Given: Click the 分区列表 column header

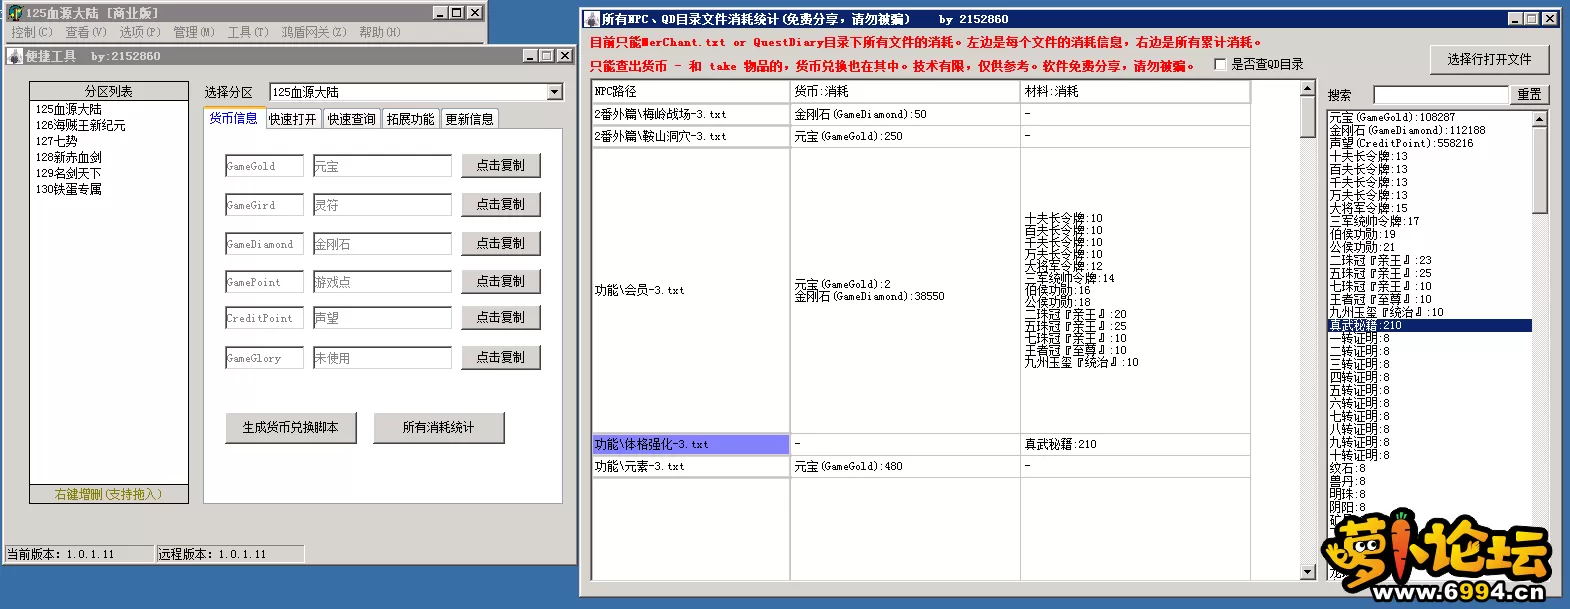Looking at the screenshot, I should (108, 91).
